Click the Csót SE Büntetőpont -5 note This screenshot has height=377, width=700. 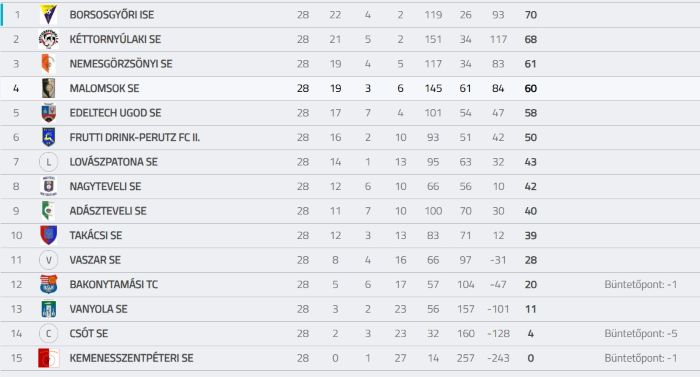(x=641, y=334)
